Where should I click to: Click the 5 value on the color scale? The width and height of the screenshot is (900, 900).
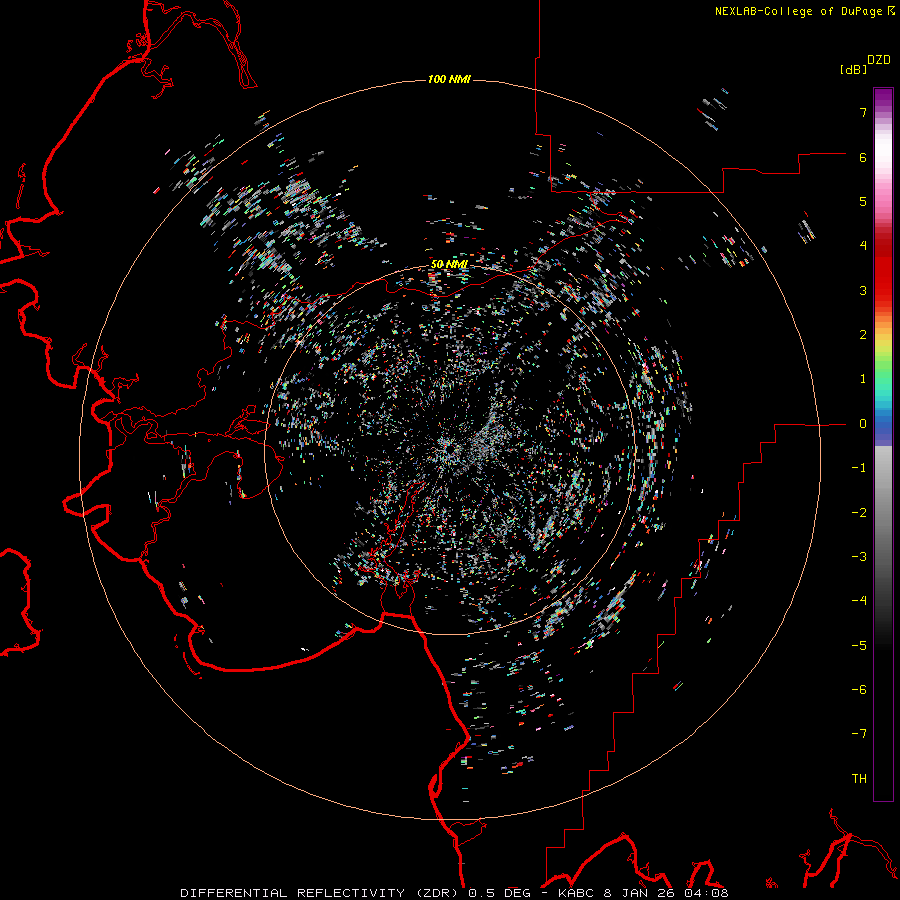point(863,201)
